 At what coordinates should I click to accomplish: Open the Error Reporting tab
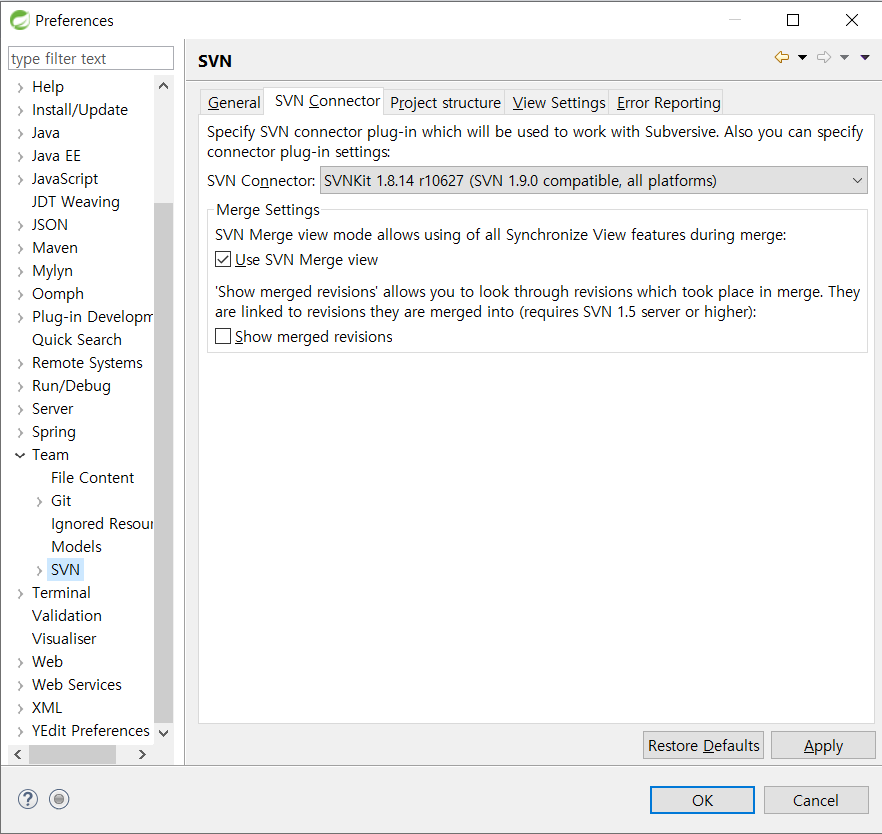tap(668, 102)
